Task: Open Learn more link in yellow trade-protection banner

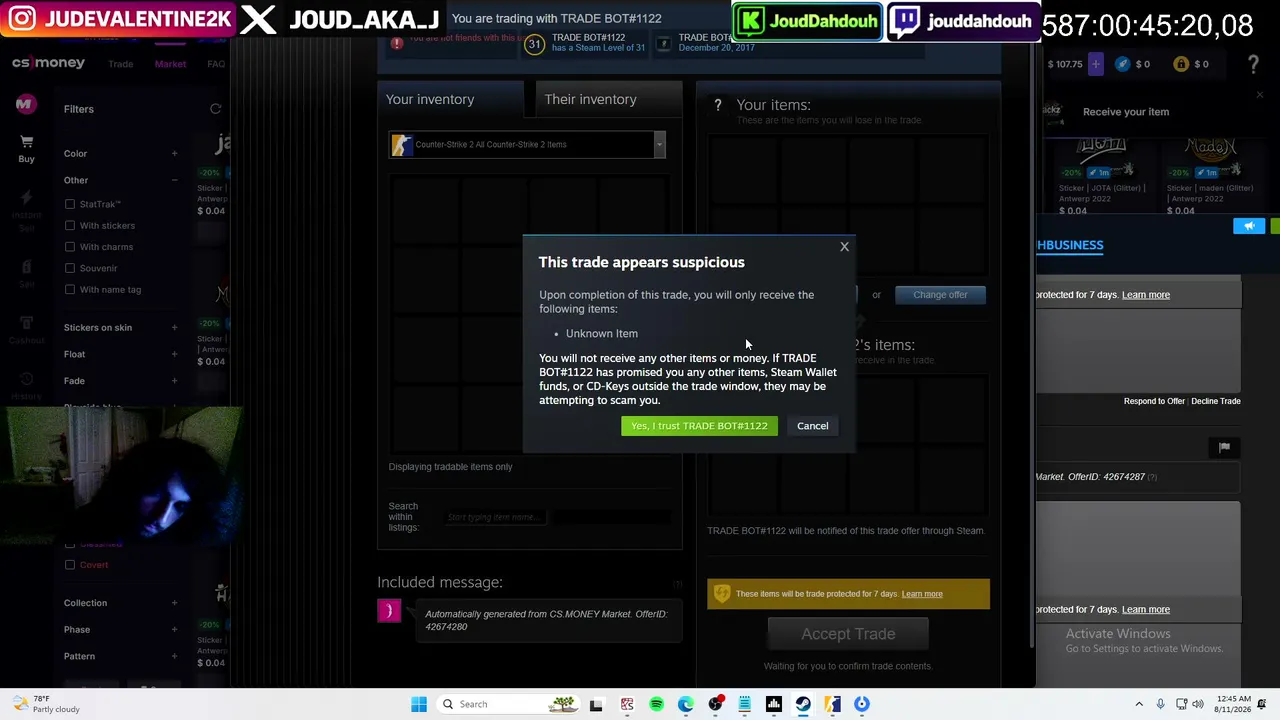Action: pyautogui.click(x=922, y=594)
